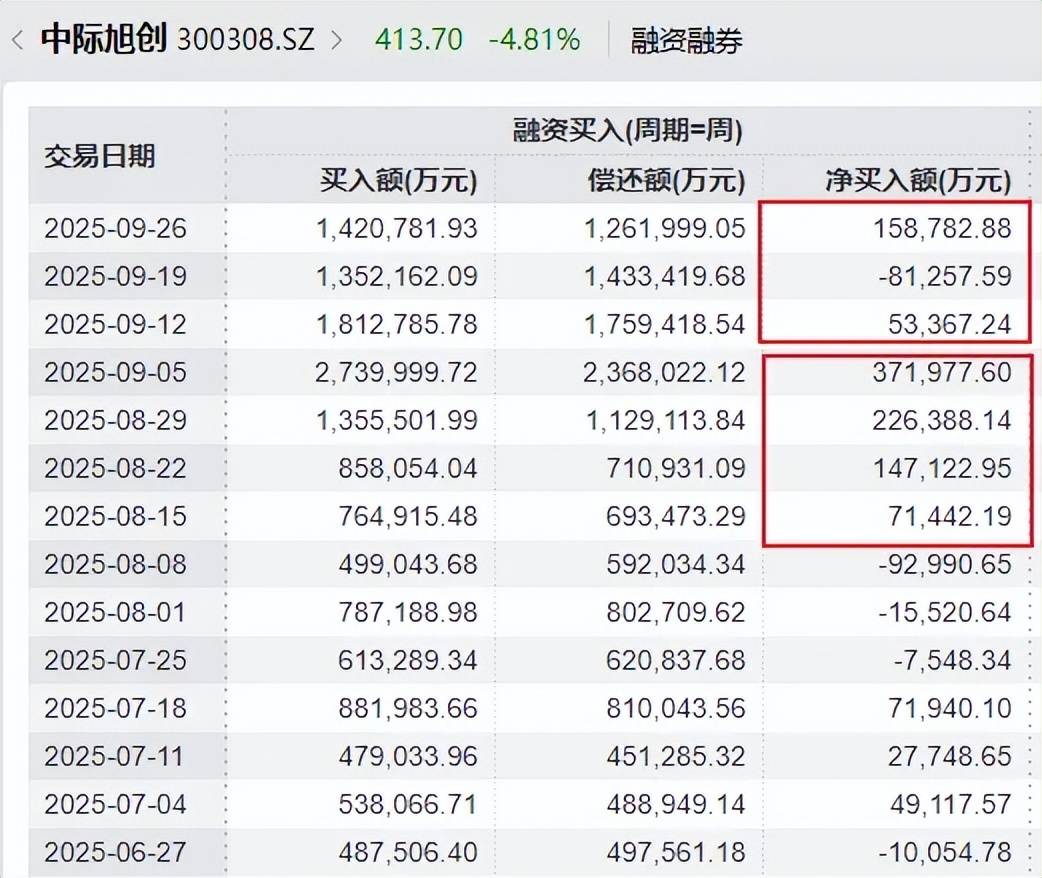The image size is (1042, 878).
Task: Click net buy value 71,442.19
Action: coord(950,516)
